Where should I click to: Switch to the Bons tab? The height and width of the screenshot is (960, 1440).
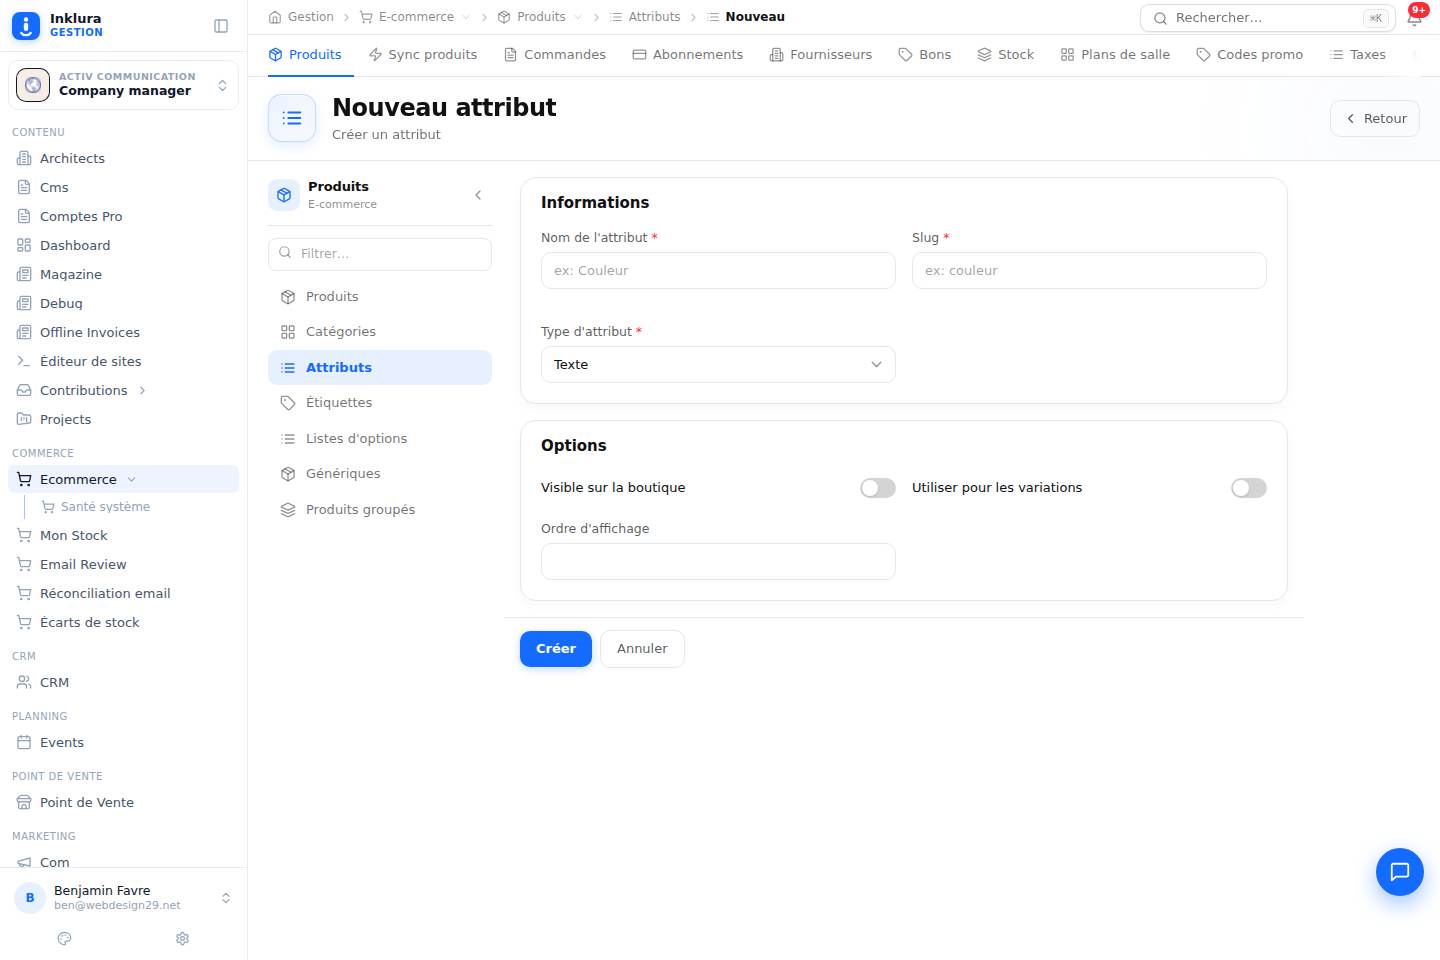point(924,54)
